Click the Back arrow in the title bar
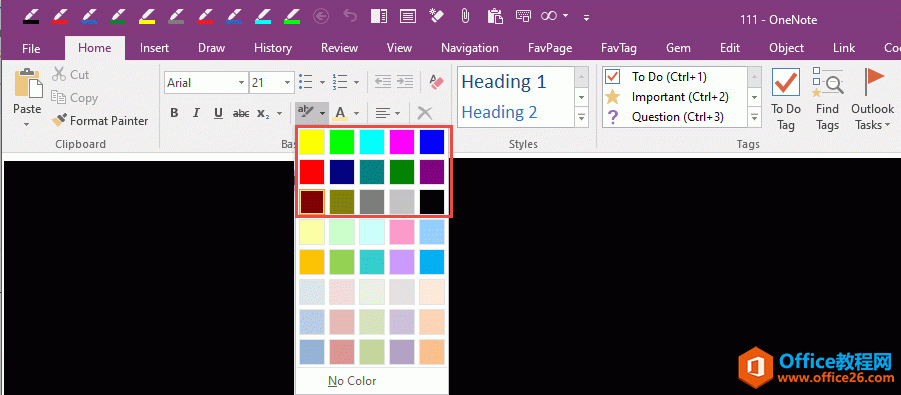This screenshot has height=395, width=901. 321,16
